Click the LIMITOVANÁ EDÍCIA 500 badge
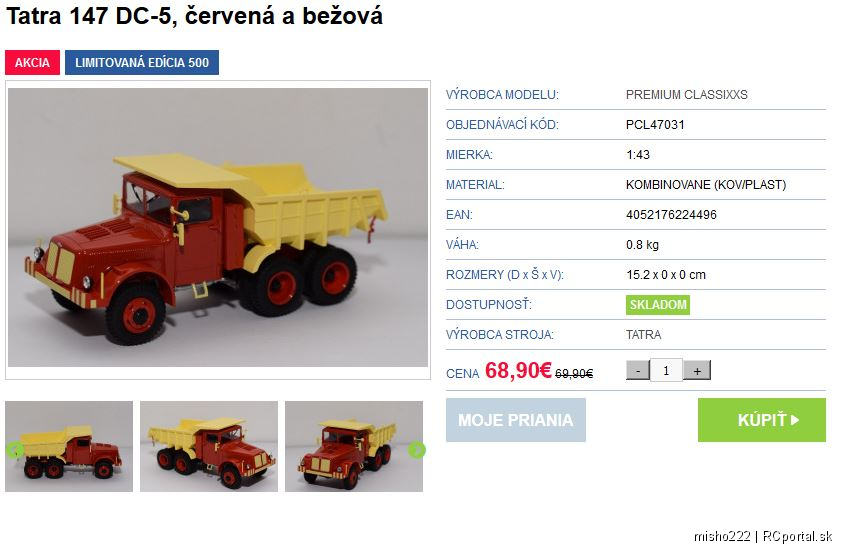 click(x=142, y=62)
